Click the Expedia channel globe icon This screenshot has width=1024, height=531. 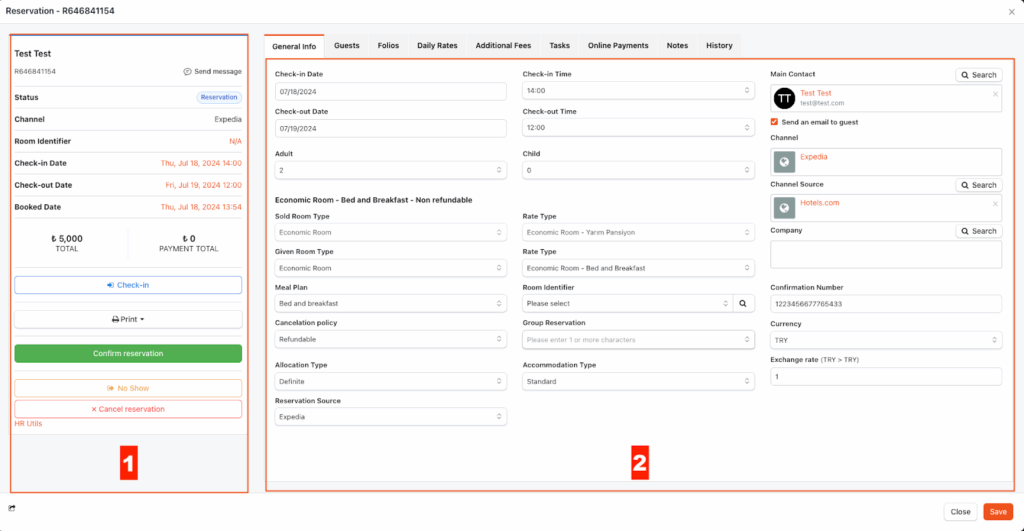coord(785,162)
